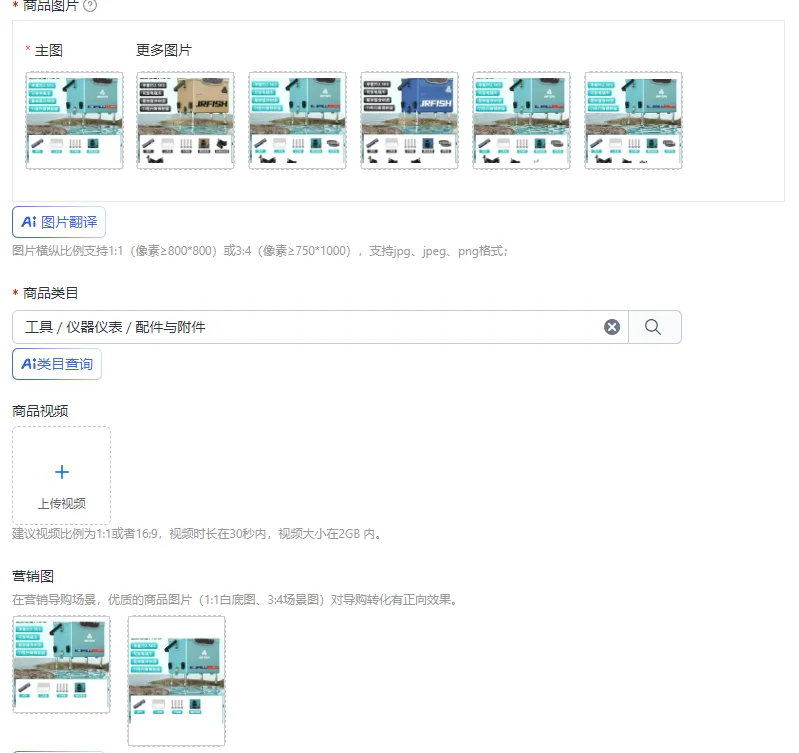Clear the selected 商品类目 with the X icon
Viewport: 799px width, 753px height.
click(612, 327)
